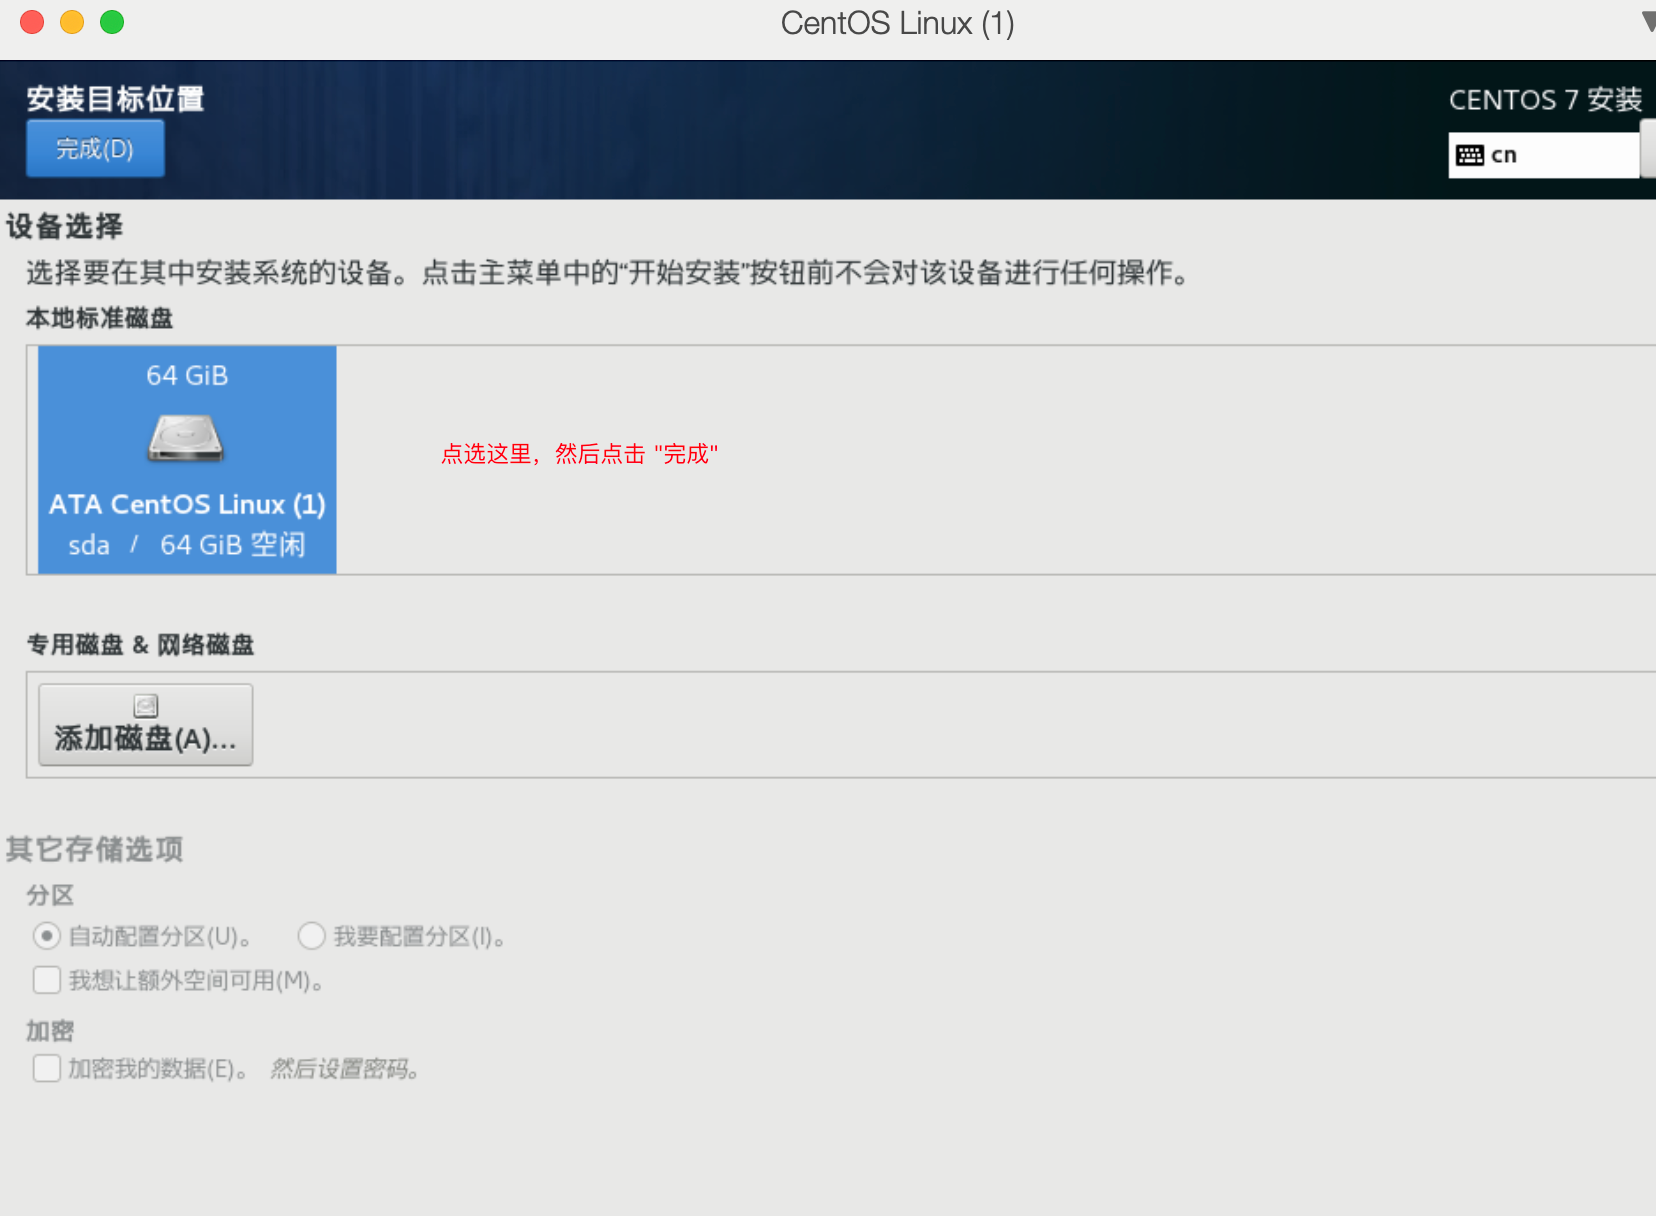The image size is (1656, 1216).
Task: Click the CentOS Linux (1) window title
Action: 897,23
